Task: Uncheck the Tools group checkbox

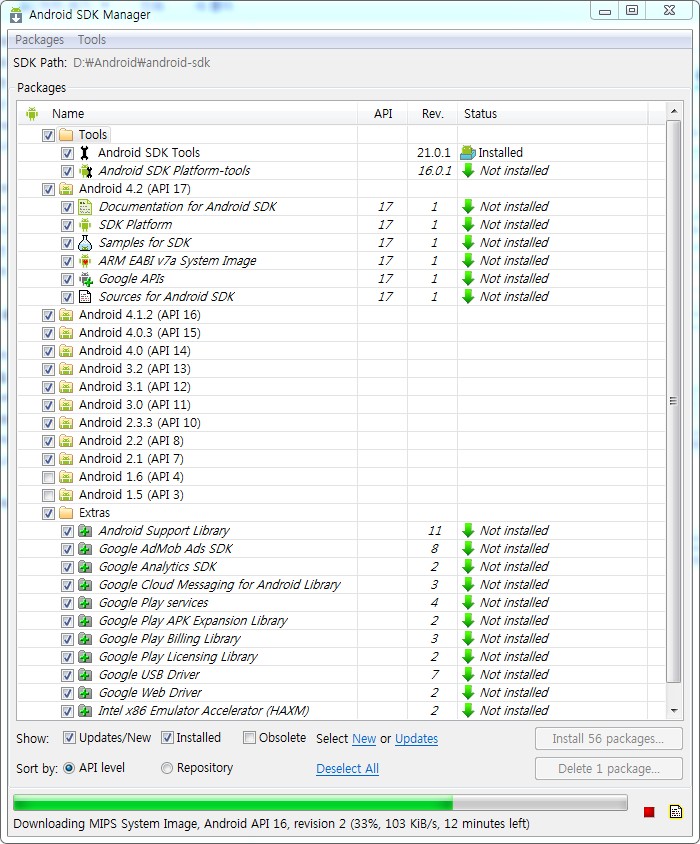Action: click(x=48, y=135)
